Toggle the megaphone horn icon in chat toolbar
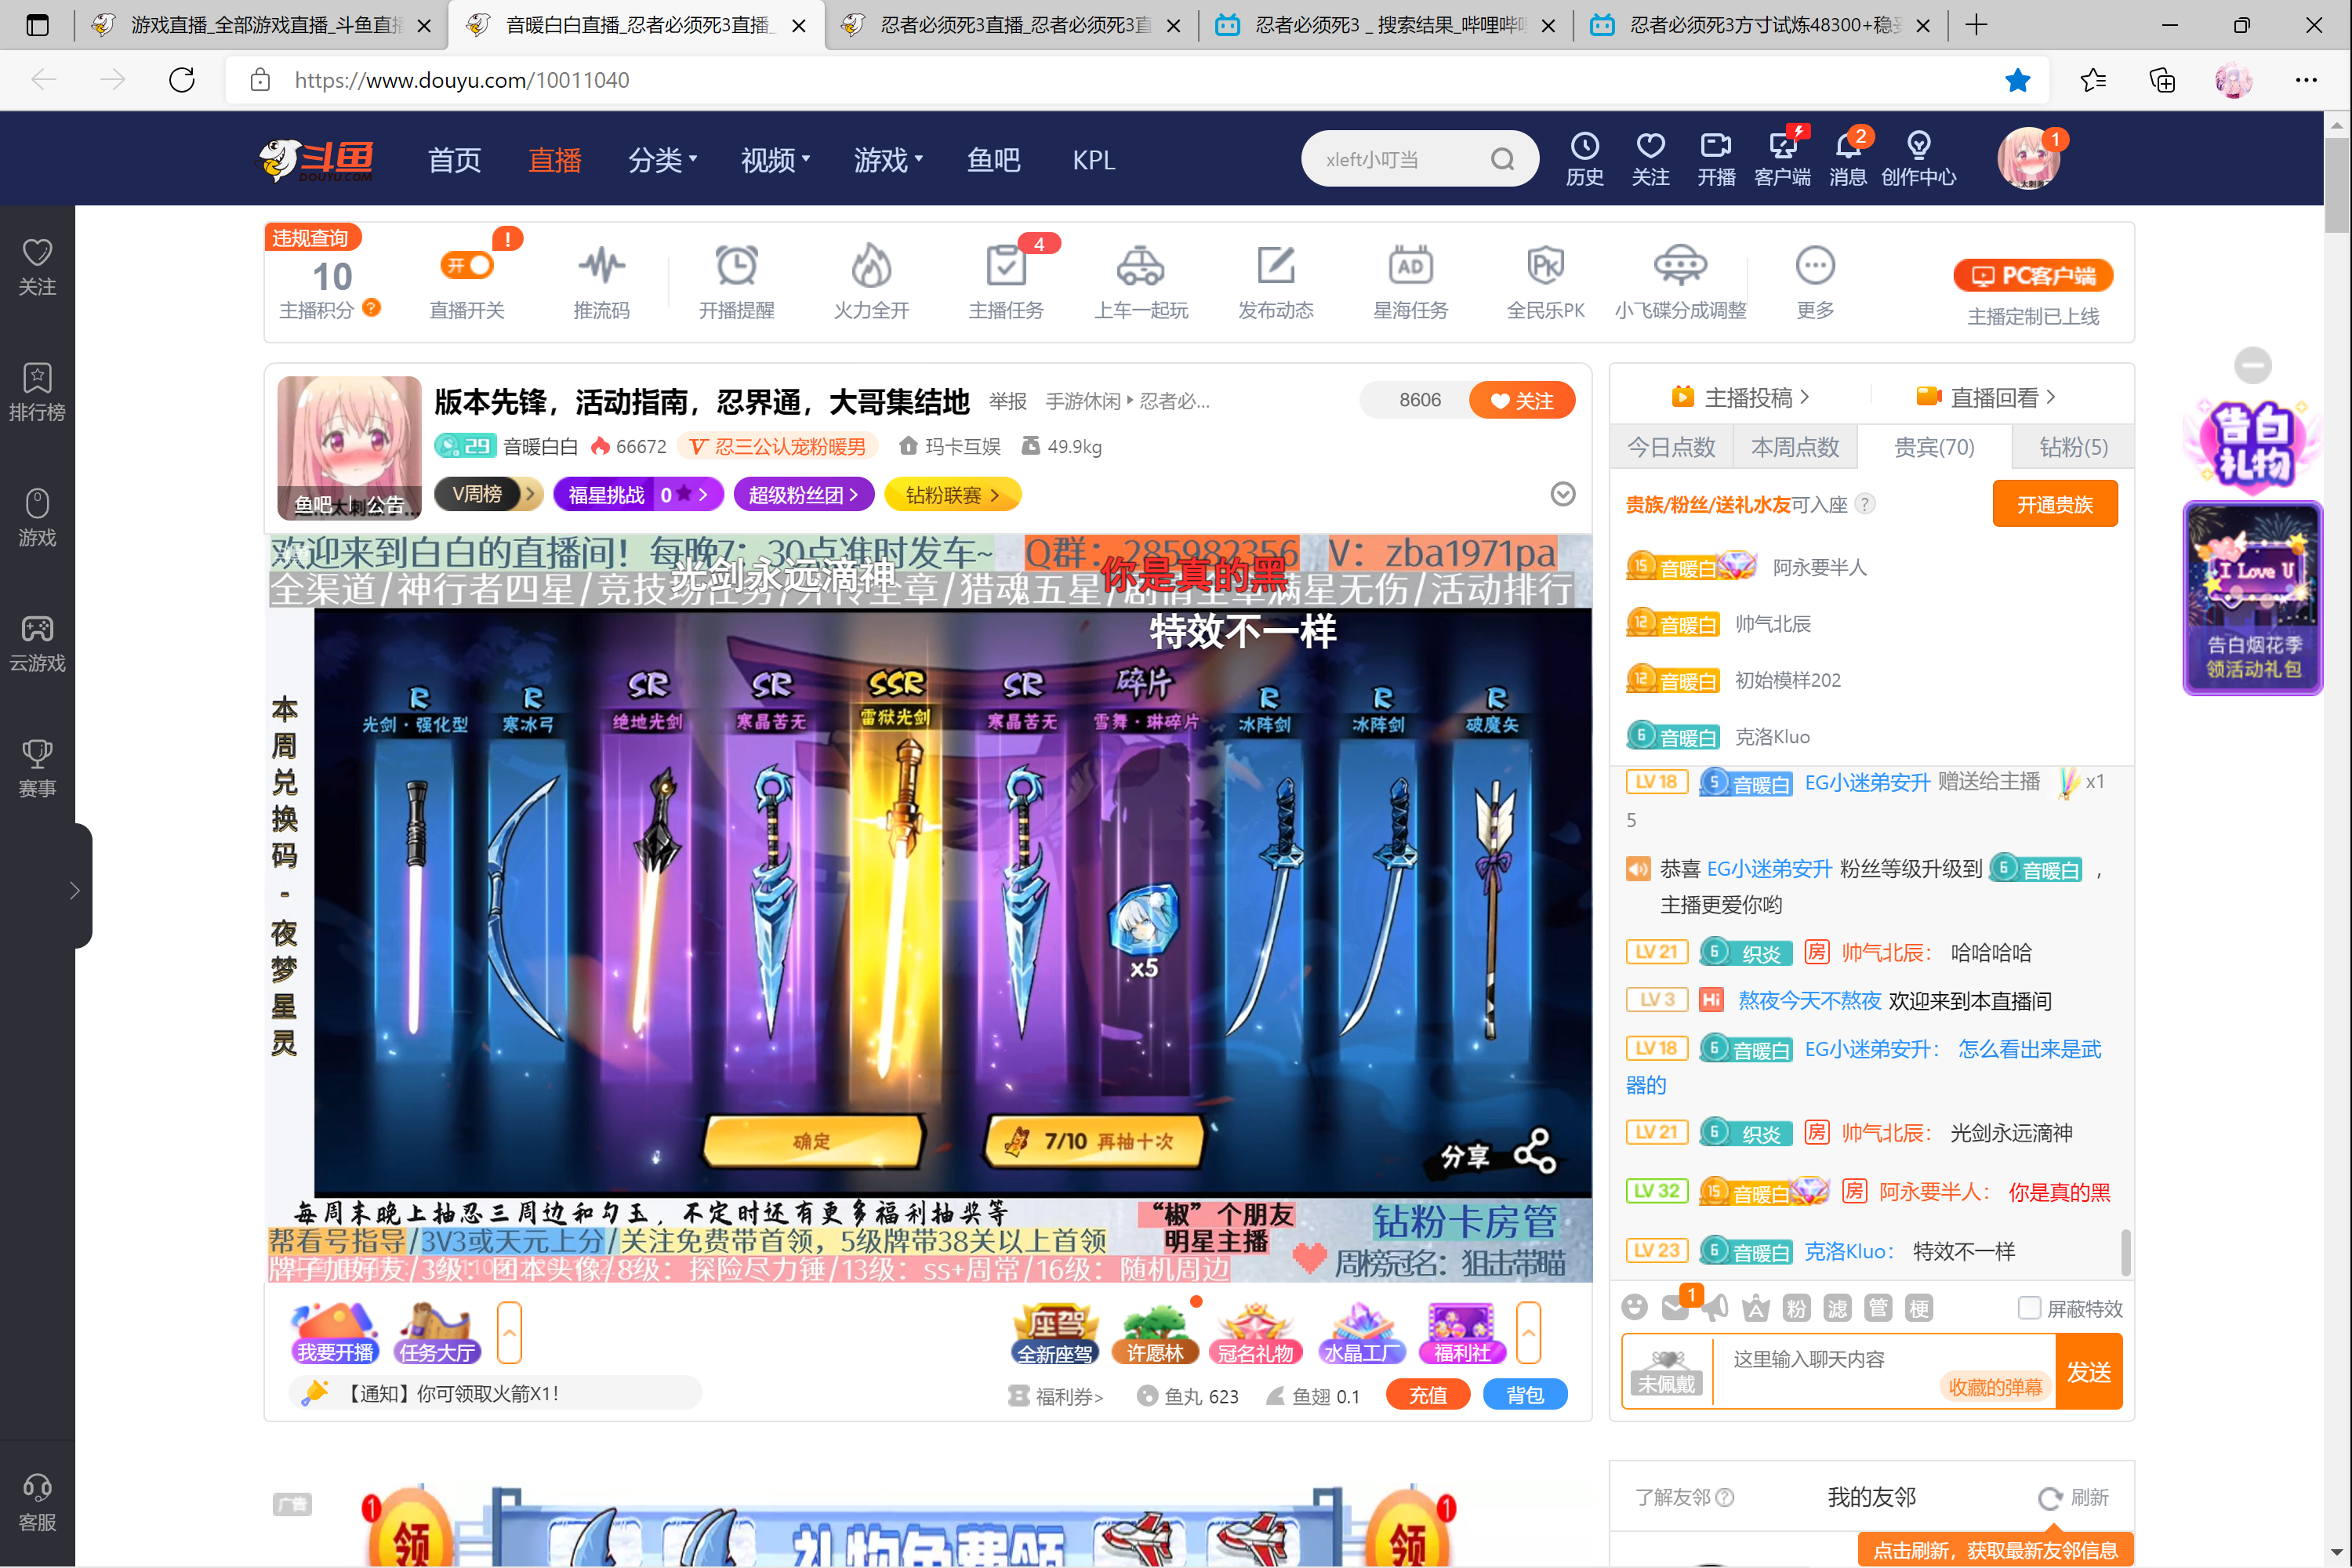The height and width of the screenshot is (1568, 2352). pos(1715,1307)
